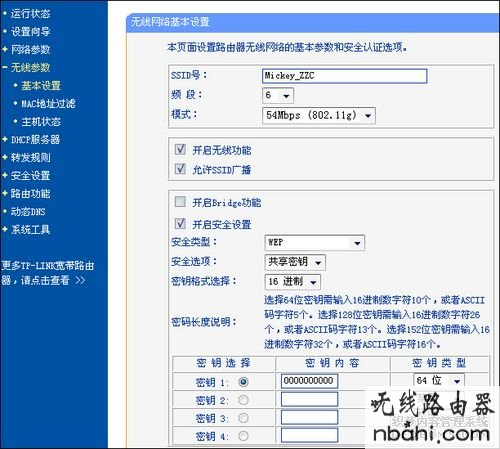Screen dimensions: 500x449
Task: Select 密钥 1 radio button
Action: click(x=243, y=382)
